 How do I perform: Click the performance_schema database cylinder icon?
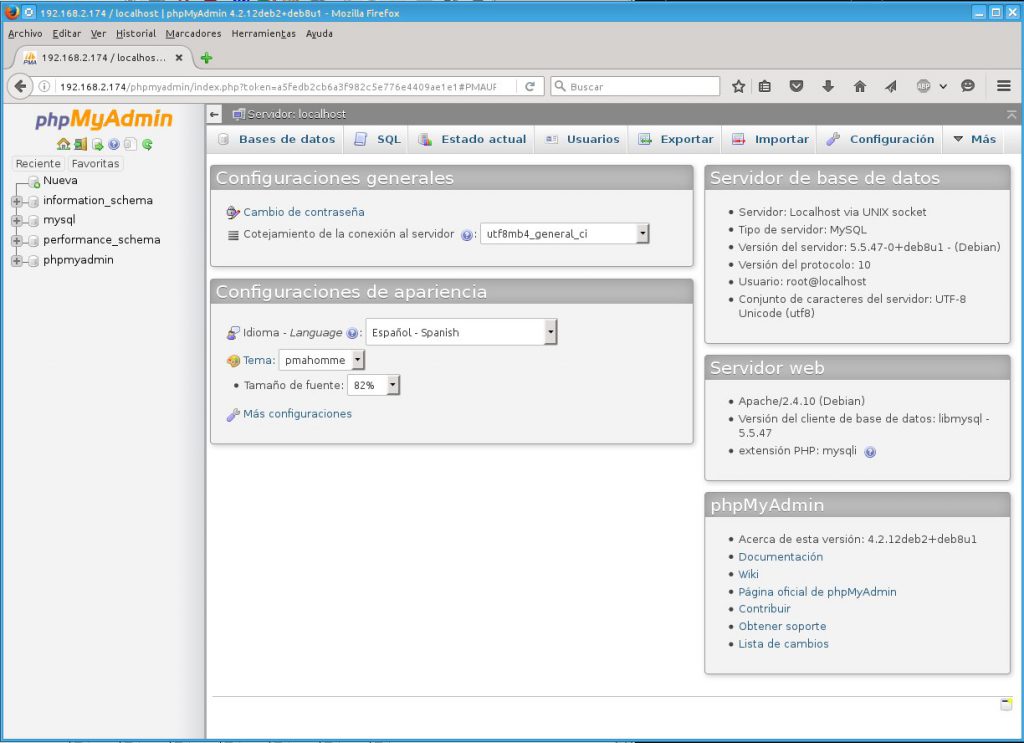tap(33, 240)
